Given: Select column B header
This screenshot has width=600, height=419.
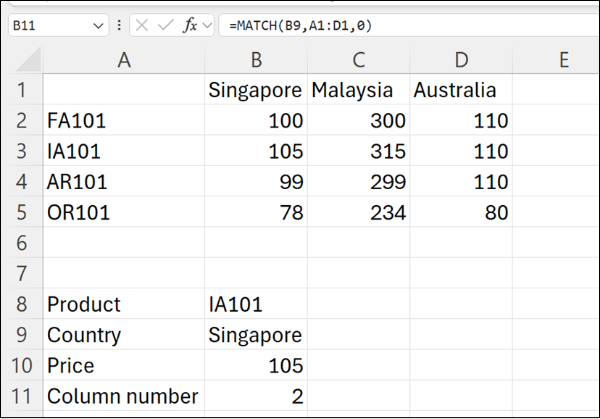Looking at the screenshot, I should pos(256,60).
